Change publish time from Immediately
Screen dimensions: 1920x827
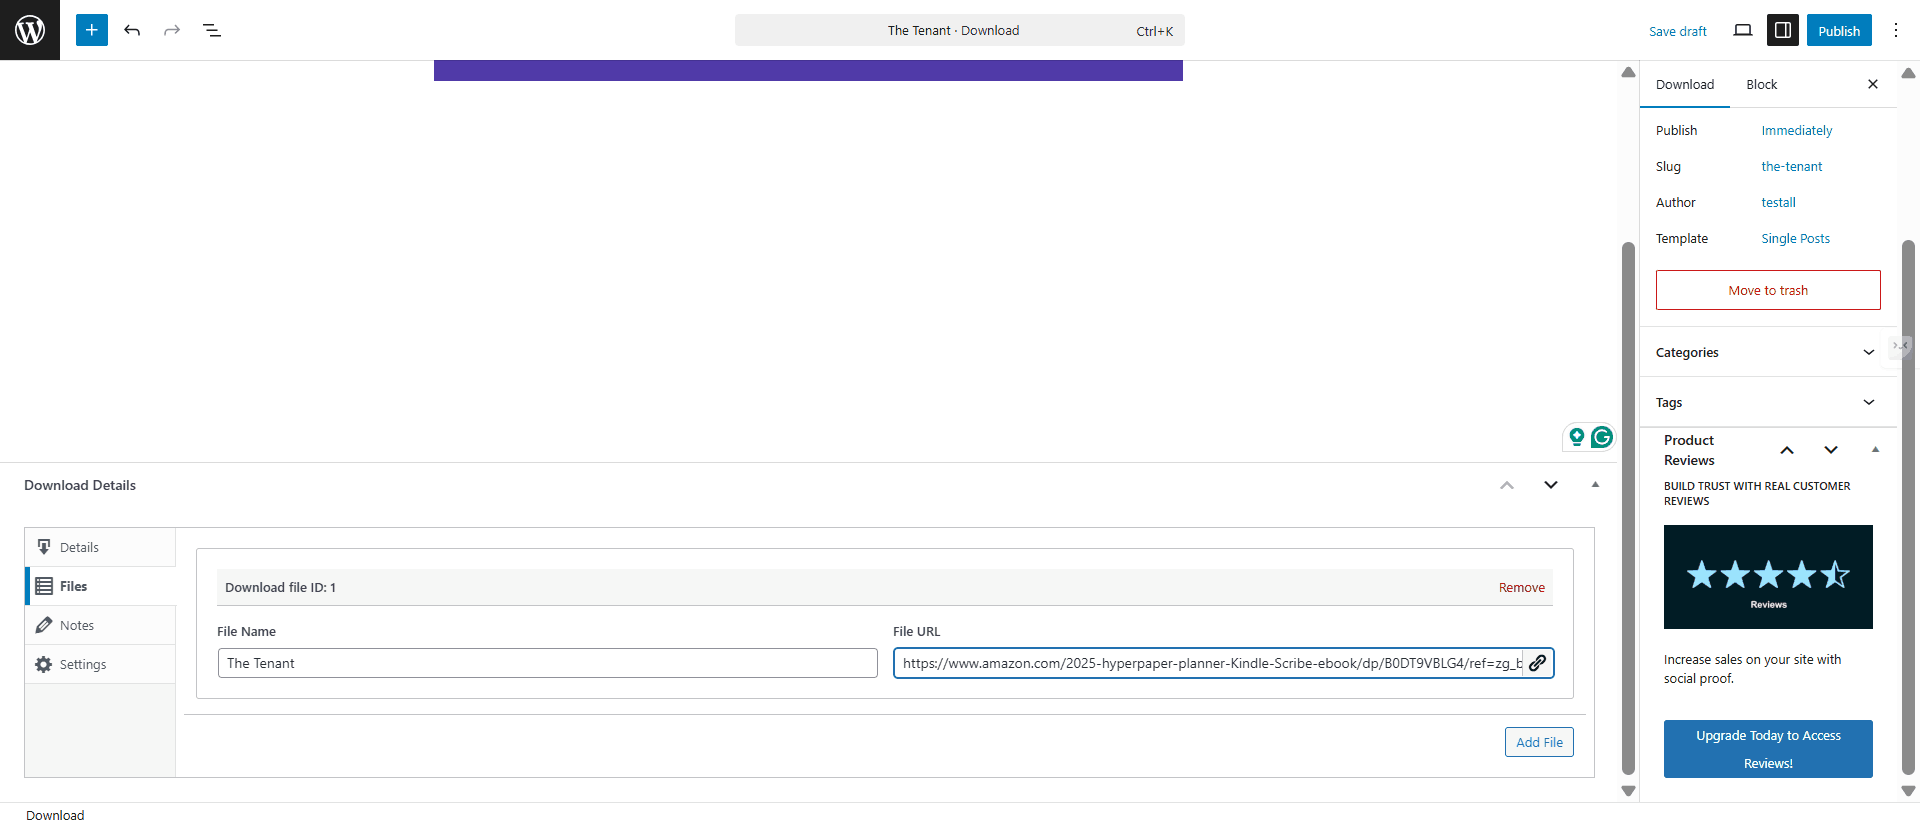pyautogui.click(x=1797, y=130)
